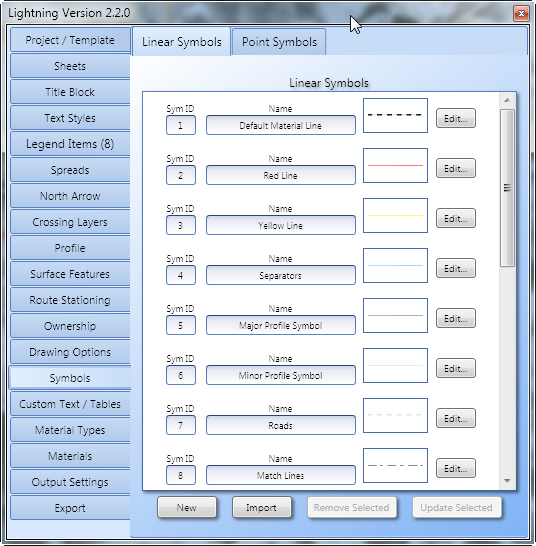Select the light blue Separators line preview
The height and width of the screenshot is (546, 536).
coord(395,265)
